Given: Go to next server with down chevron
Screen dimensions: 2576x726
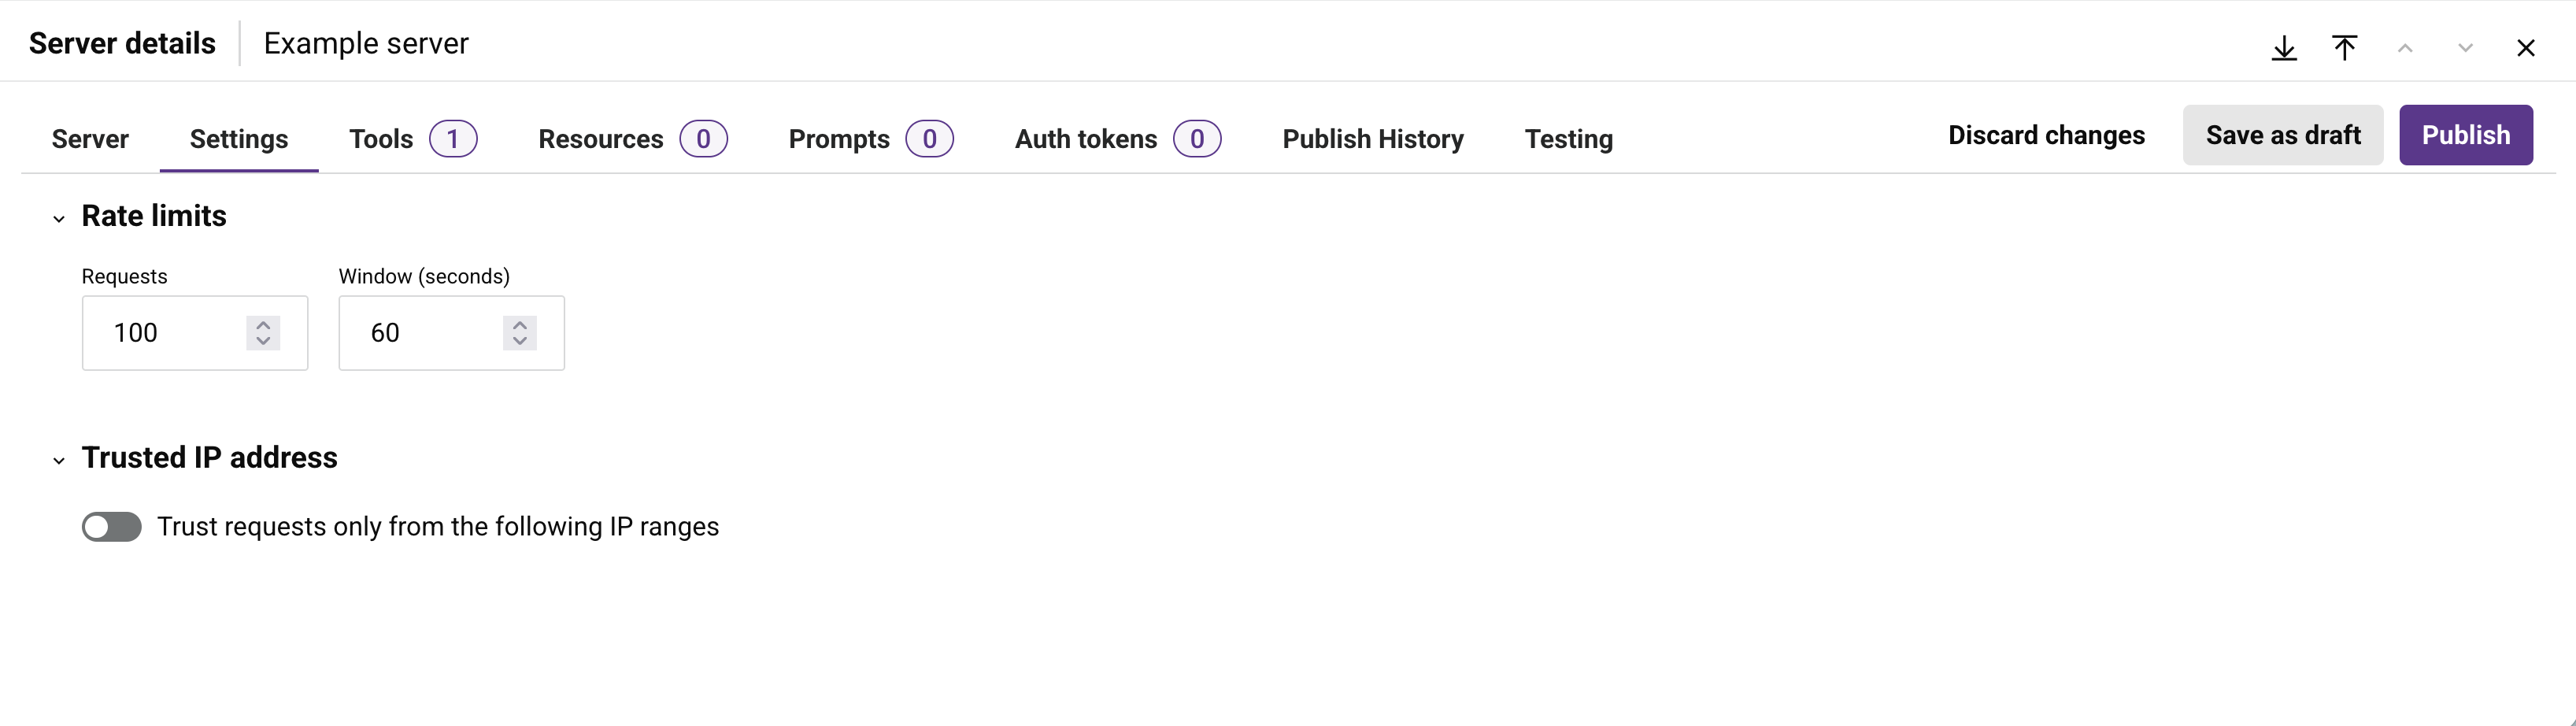Looking at the screenshot, I should point(2465,48).
